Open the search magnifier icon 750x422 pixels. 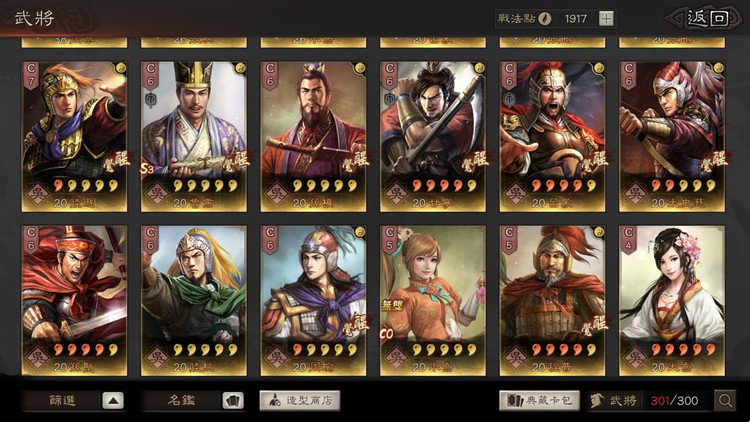click(725, 400)
